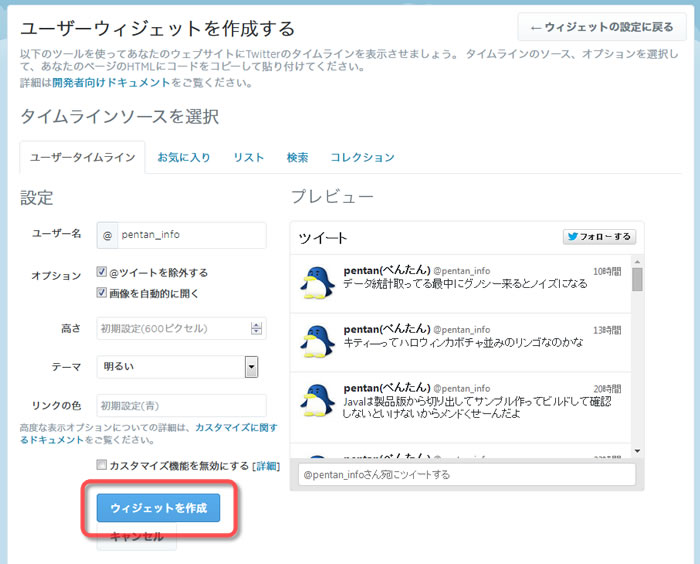The width and height of the screenshot is (700, 564).
Task: Enable the カスタマイズ機能を無効にする checkbox
Action: click(x=102, y=465)
